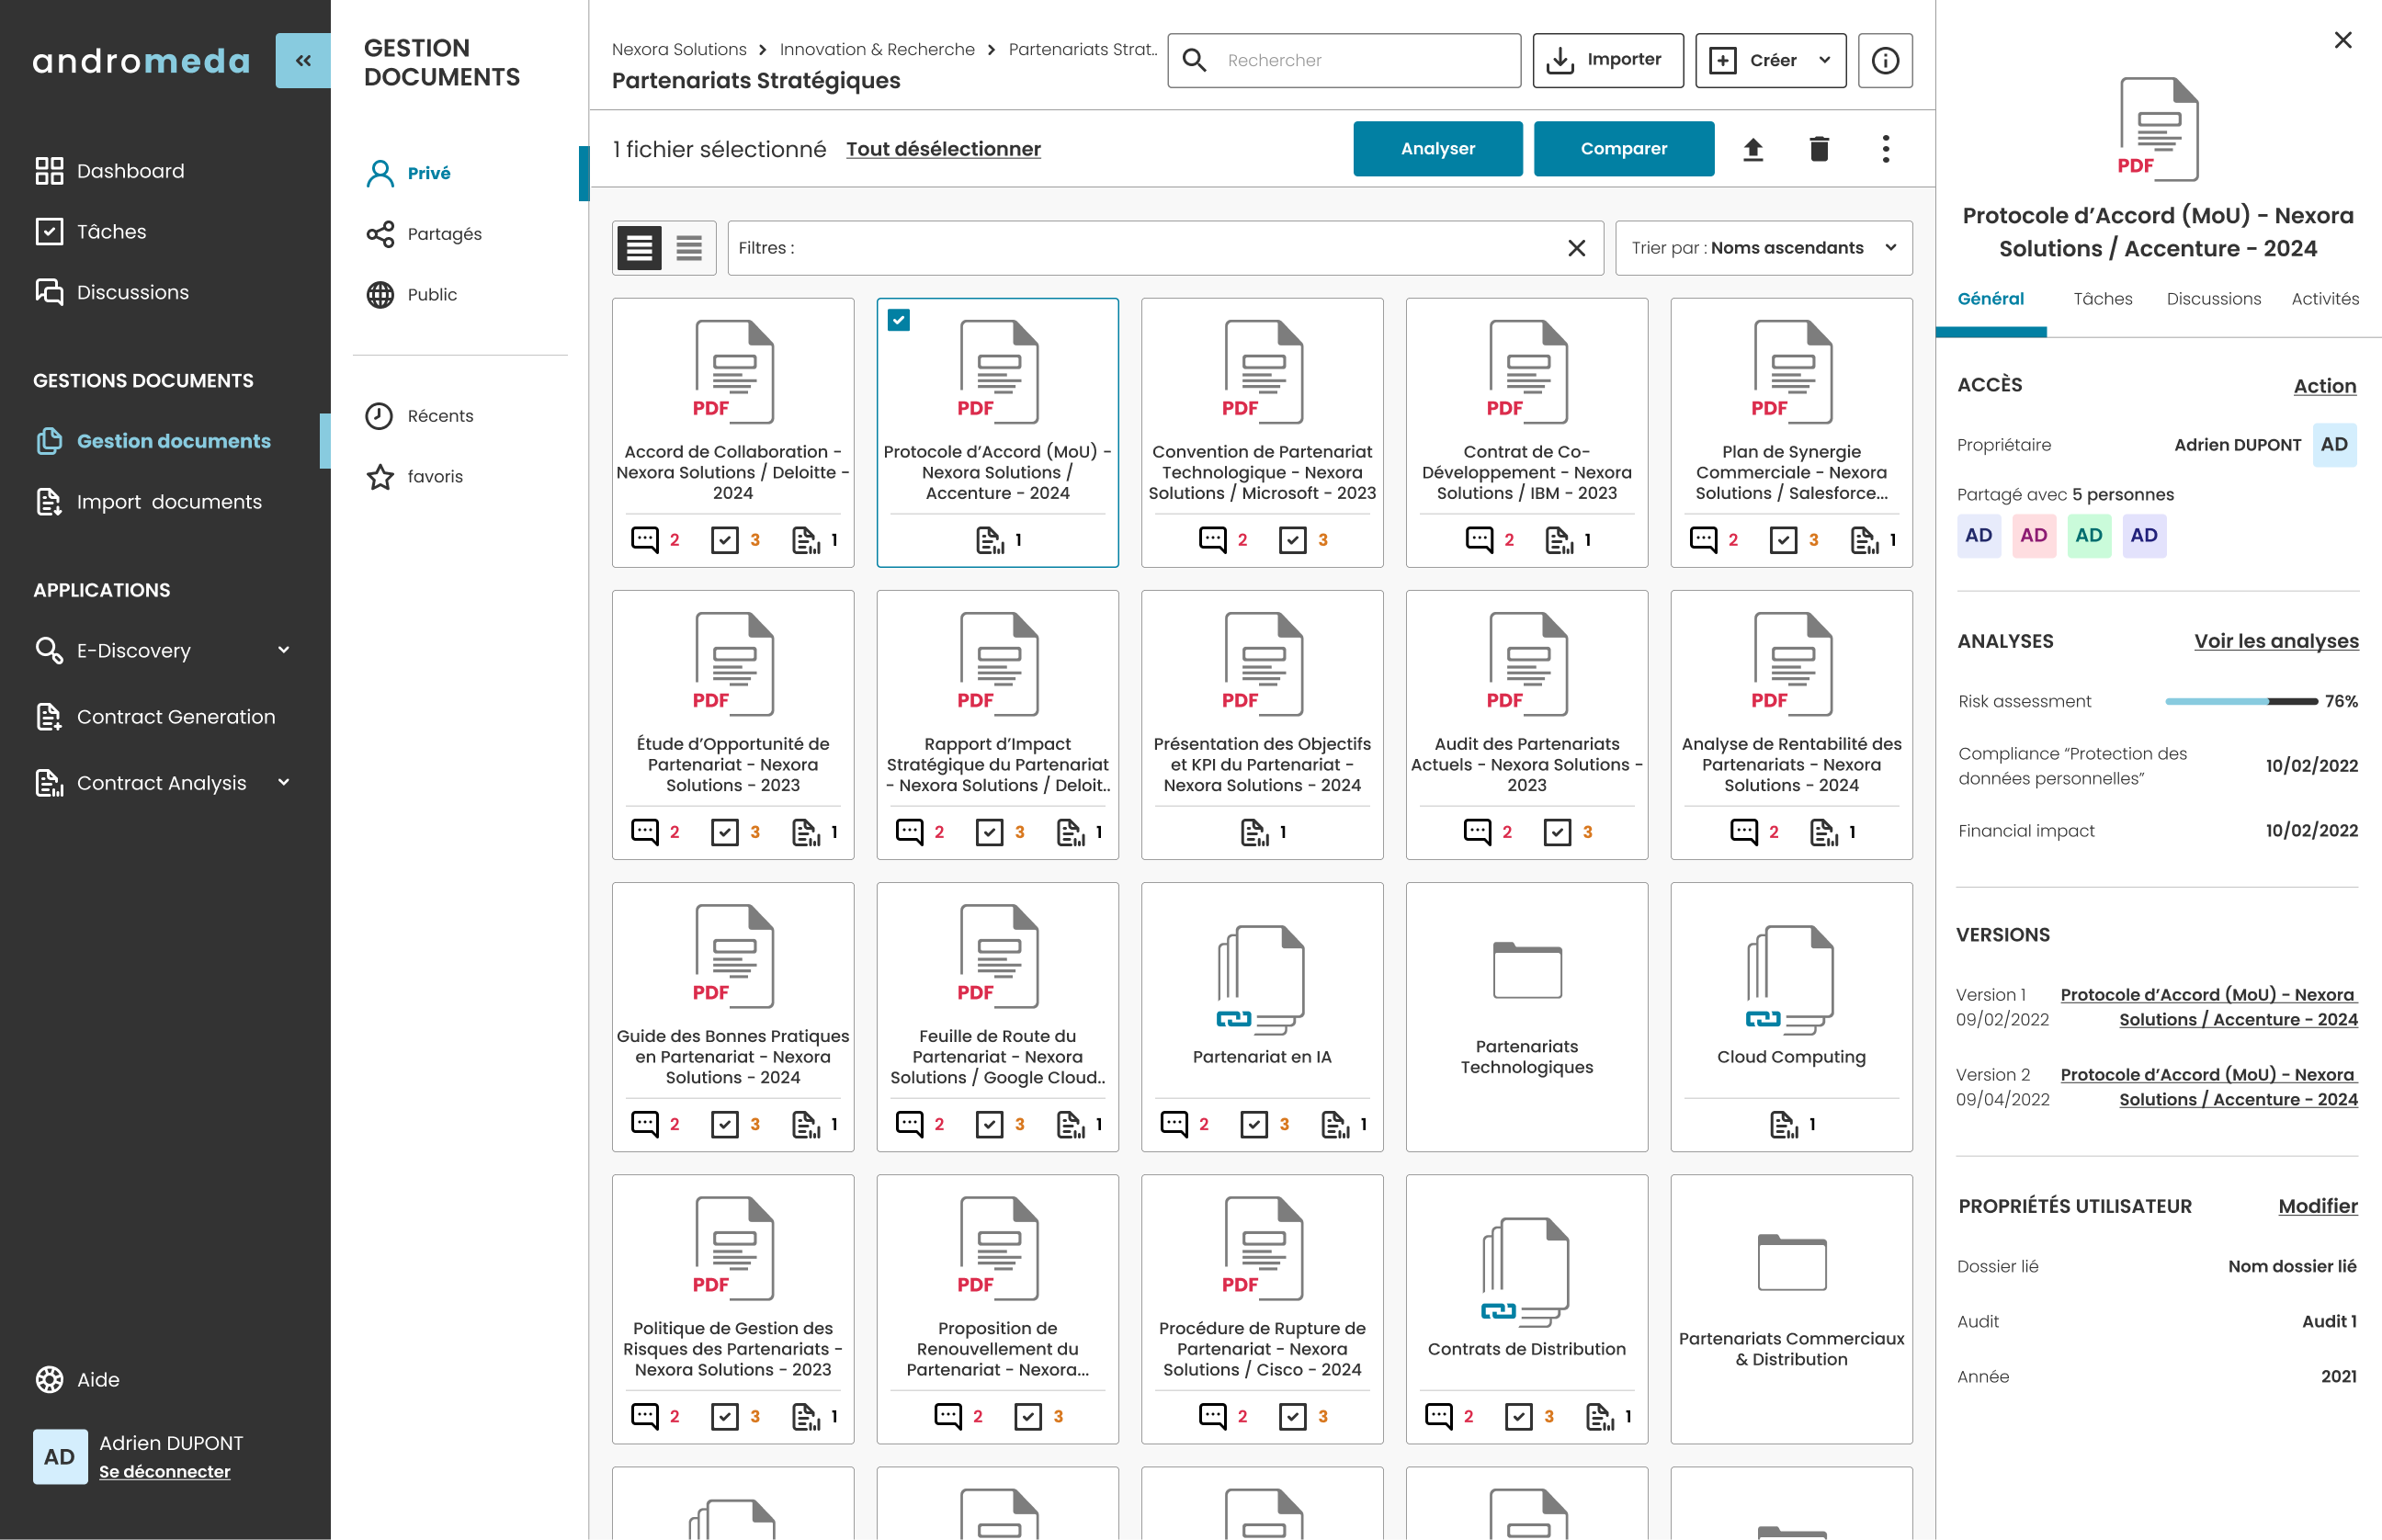Open tasks icon on Convention de Partenariat card
This screenshot has height=1540, width=2382.
pyautogui.click(x=1293, y=540)
